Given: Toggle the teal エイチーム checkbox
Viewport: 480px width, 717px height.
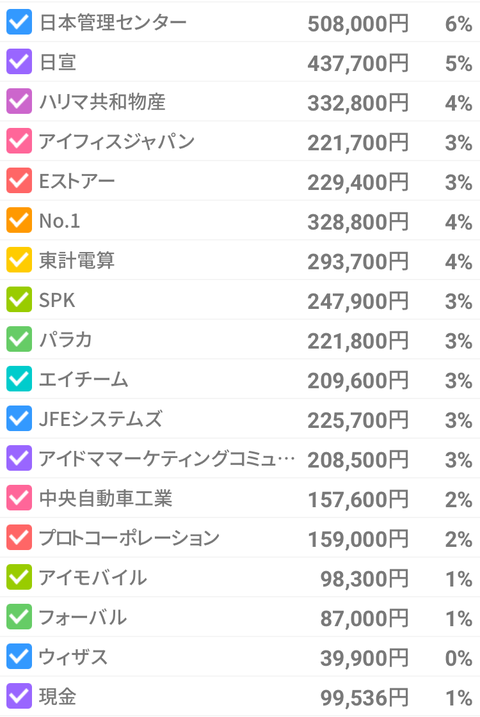Looking at the screenshot, I should point(19,379).
